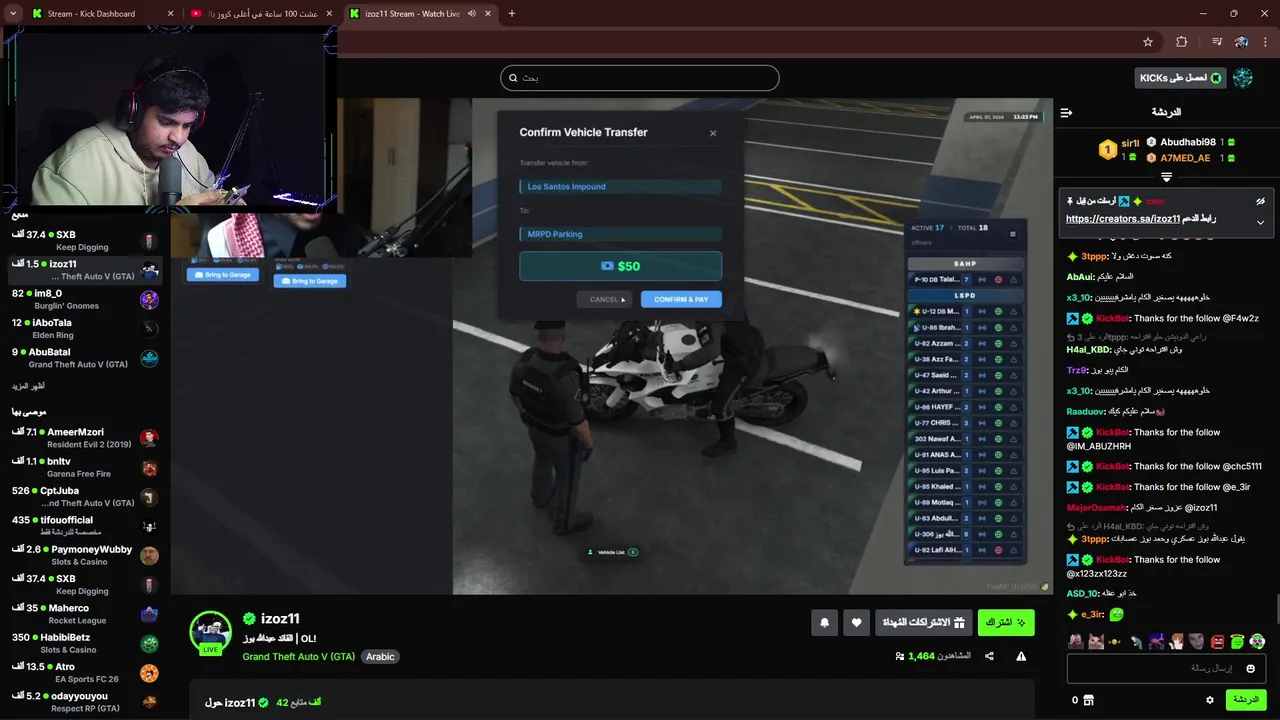Open Grand Theft Auto V (GTA) category link

pyautogui.click(x=298, y=656)
